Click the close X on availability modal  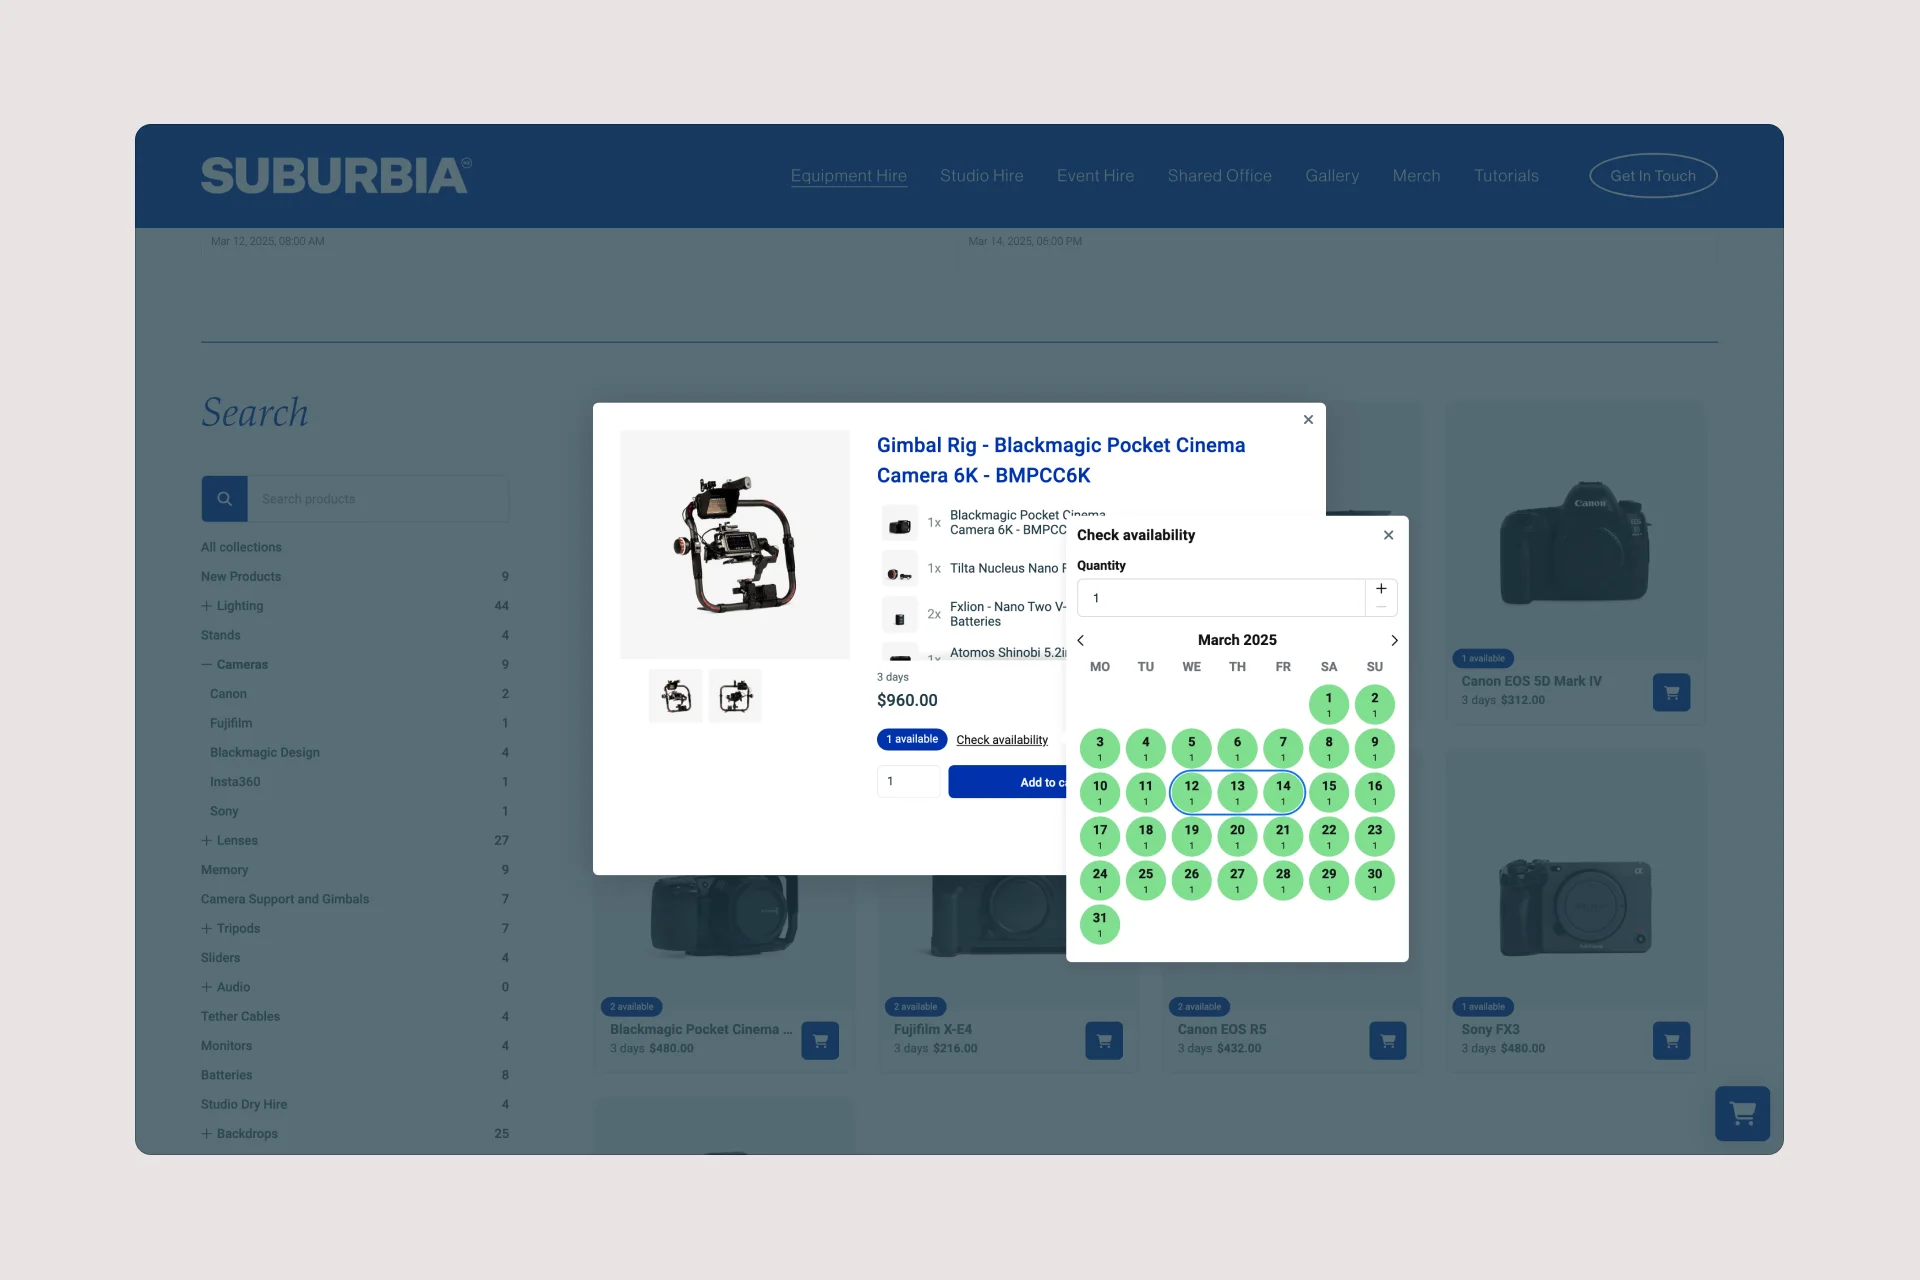(1387, 534)
